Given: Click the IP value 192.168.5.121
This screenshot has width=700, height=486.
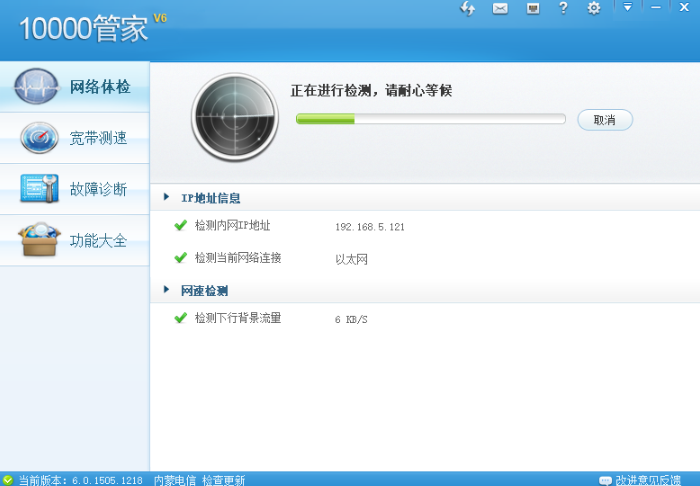Looking at the screenshot, I should (x=370, y=227).
